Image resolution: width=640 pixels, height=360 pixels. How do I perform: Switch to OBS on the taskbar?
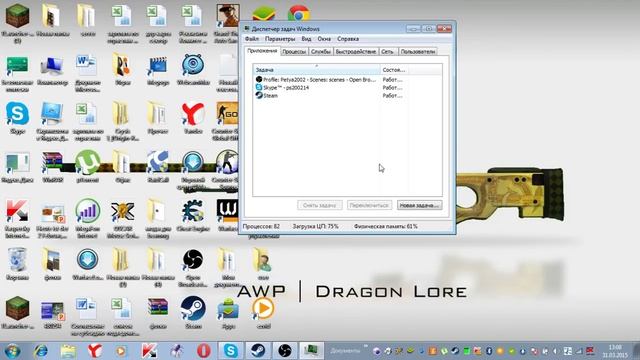285,351
